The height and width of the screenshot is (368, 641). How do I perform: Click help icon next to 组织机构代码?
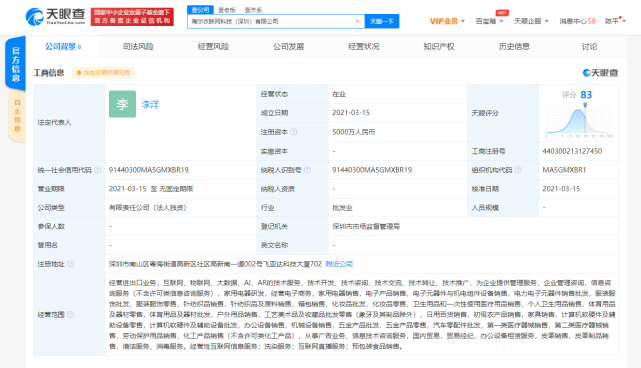518,170
